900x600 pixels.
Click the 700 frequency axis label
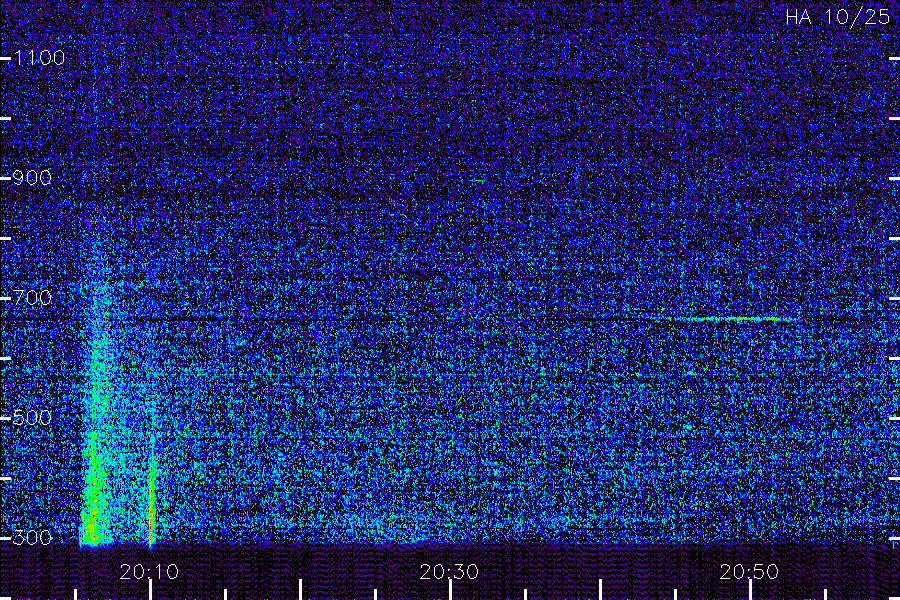tap(32, 297)
